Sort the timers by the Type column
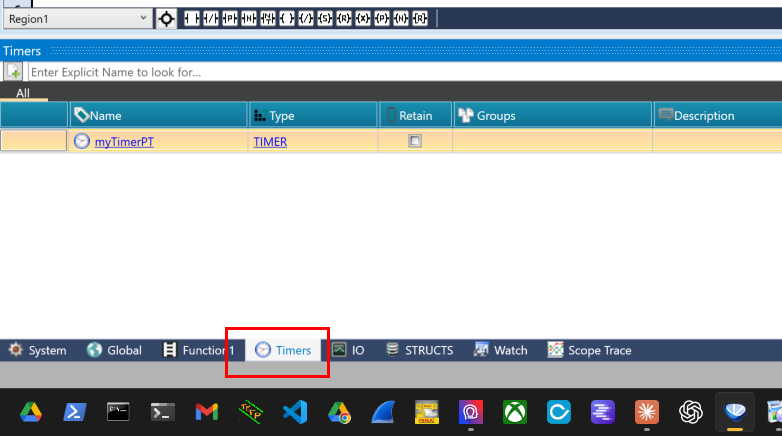This screenshot has width=782, height=436. tap(313, 115)
